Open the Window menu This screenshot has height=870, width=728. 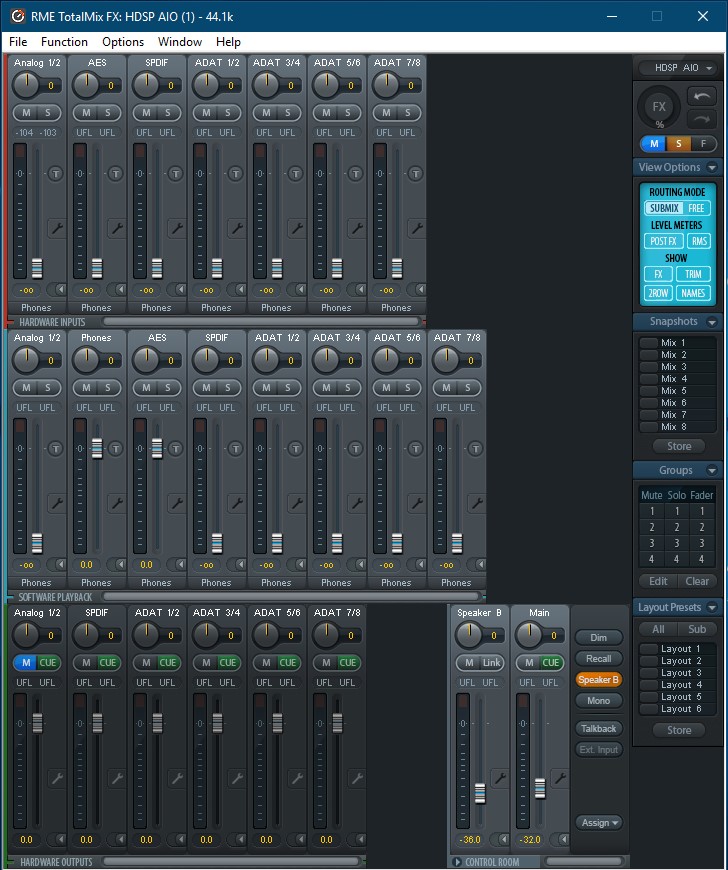[180, 42]
